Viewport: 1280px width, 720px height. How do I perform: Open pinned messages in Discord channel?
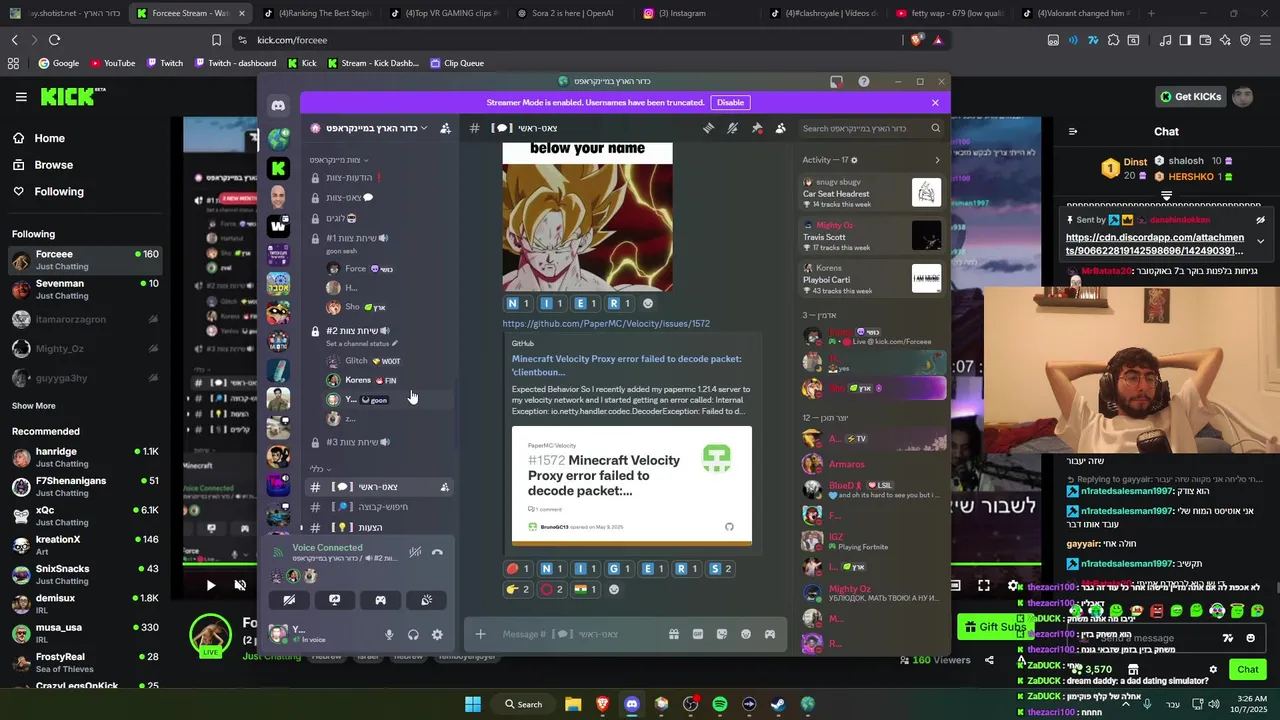[756, 128]
